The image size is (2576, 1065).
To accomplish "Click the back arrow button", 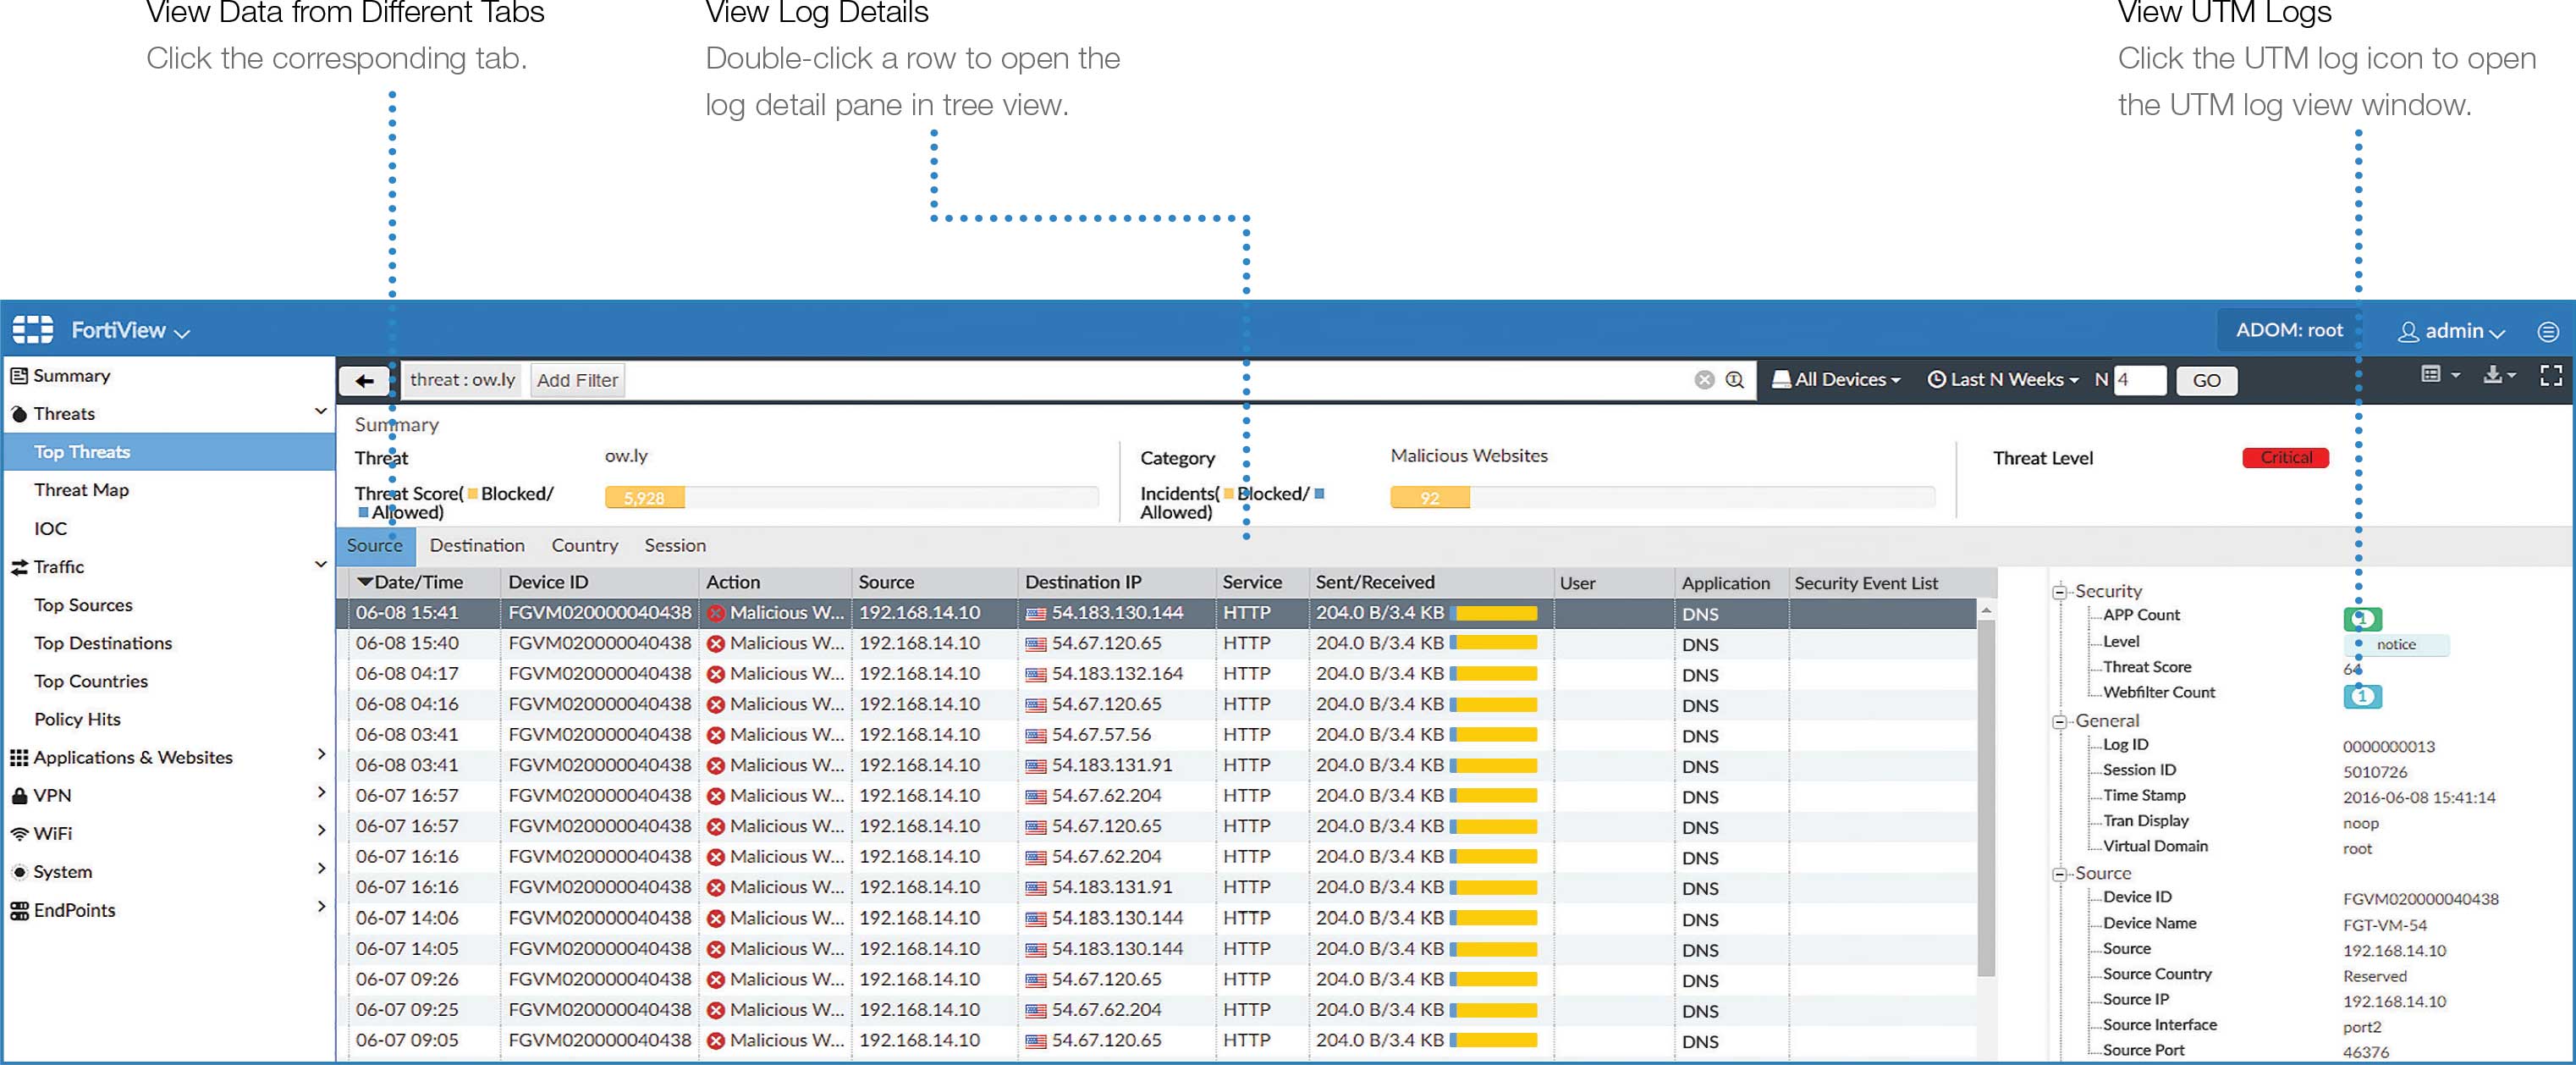I will [365, 380].
